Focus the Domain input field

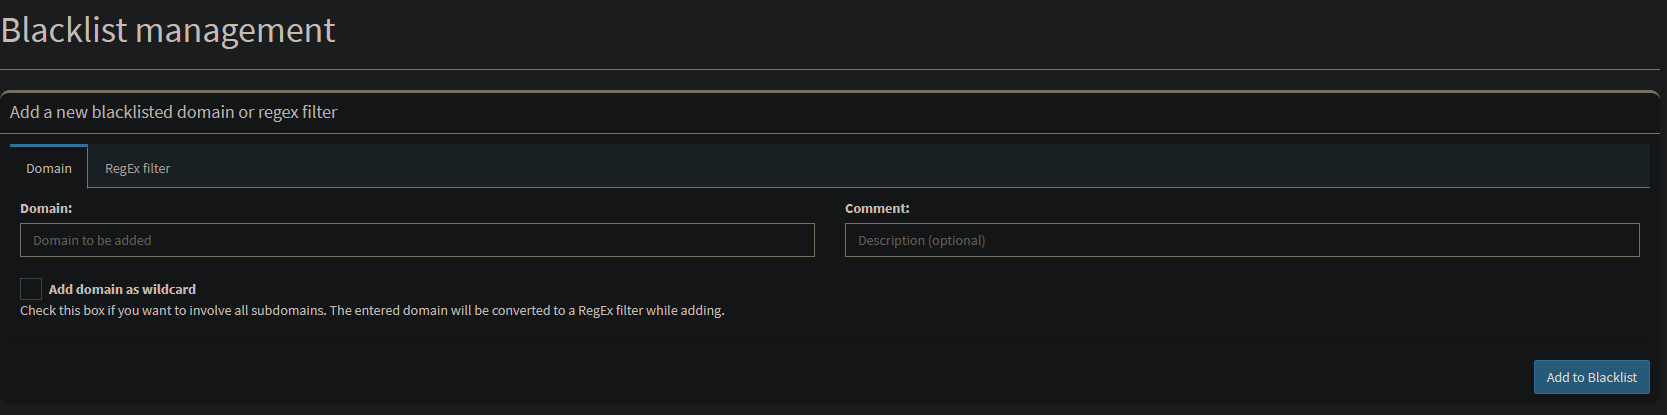pyautogui.click(x=417, y=240)
